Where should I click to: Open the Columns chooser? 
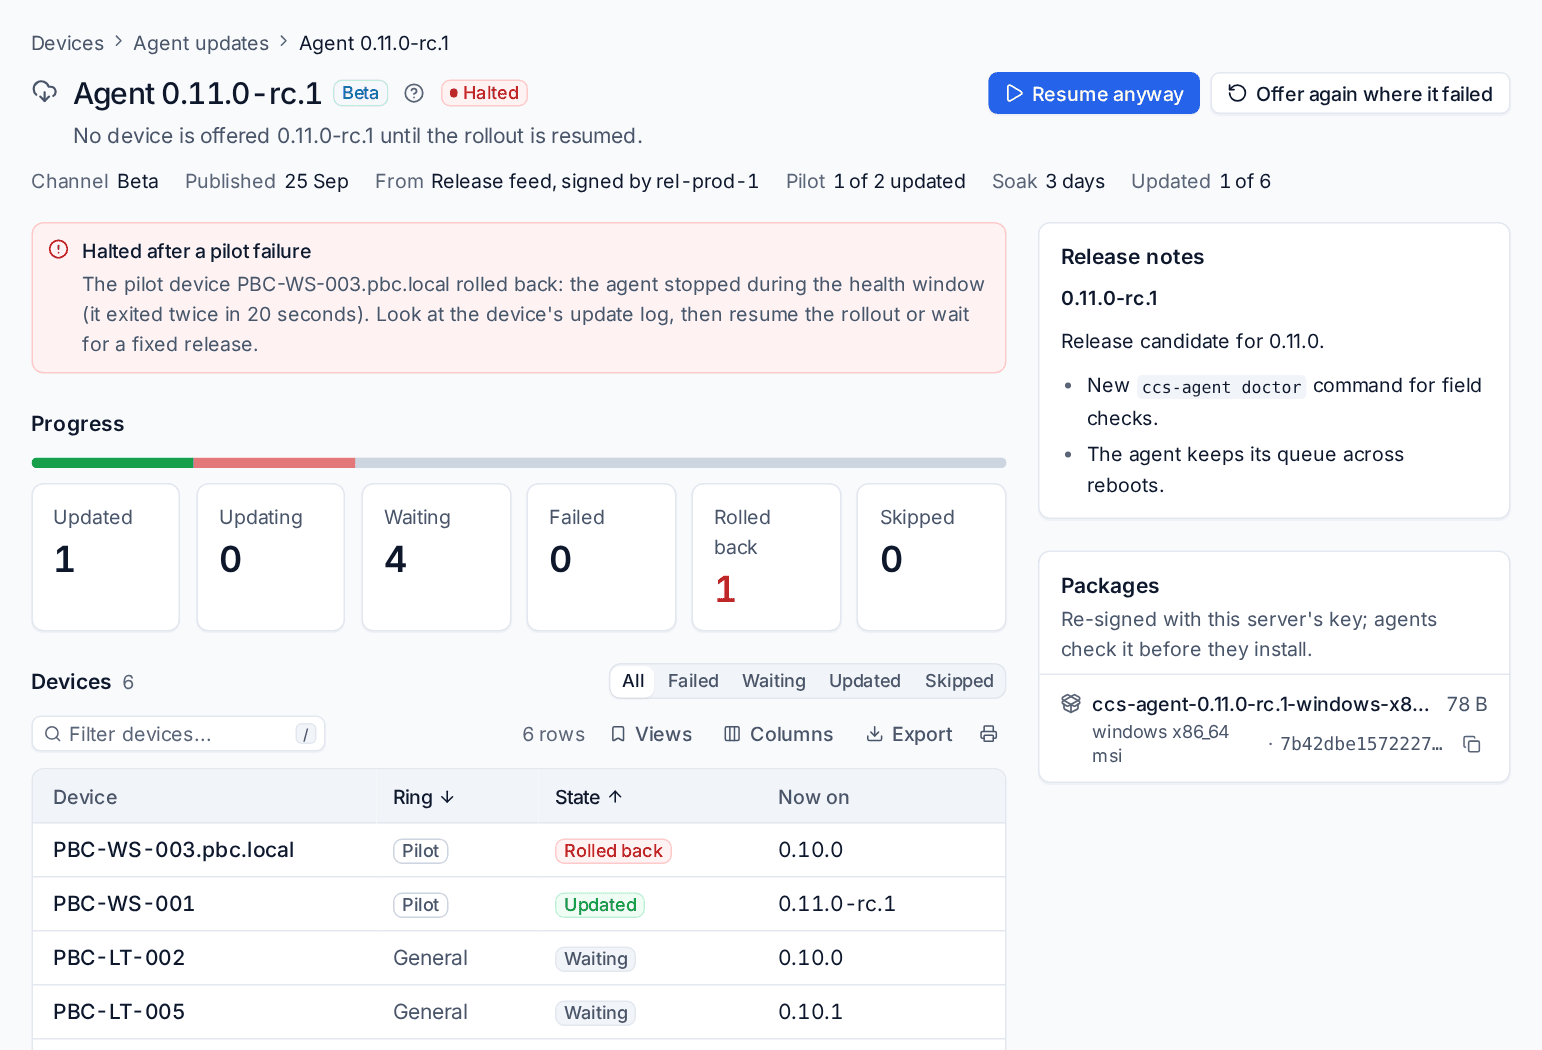coord(778,734)
